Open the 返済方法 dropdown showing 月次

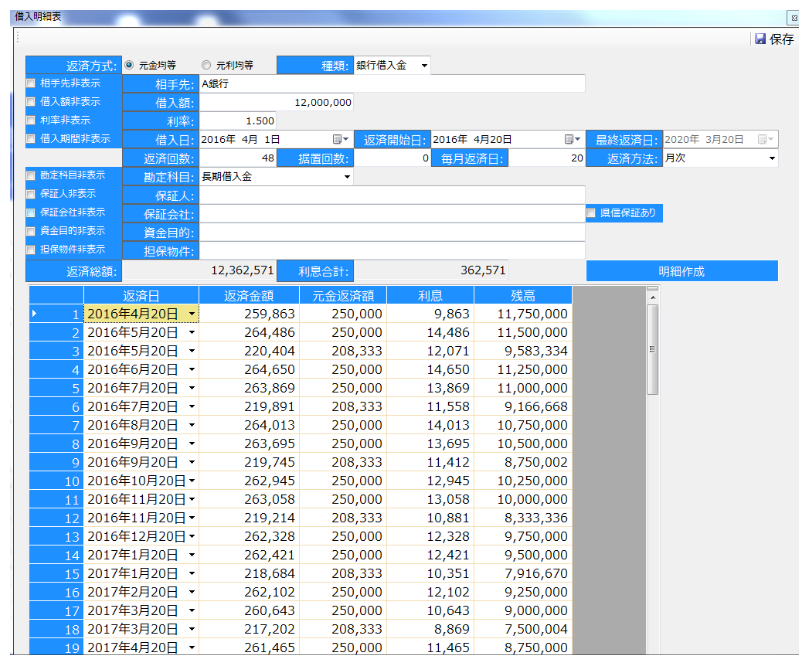771,158
